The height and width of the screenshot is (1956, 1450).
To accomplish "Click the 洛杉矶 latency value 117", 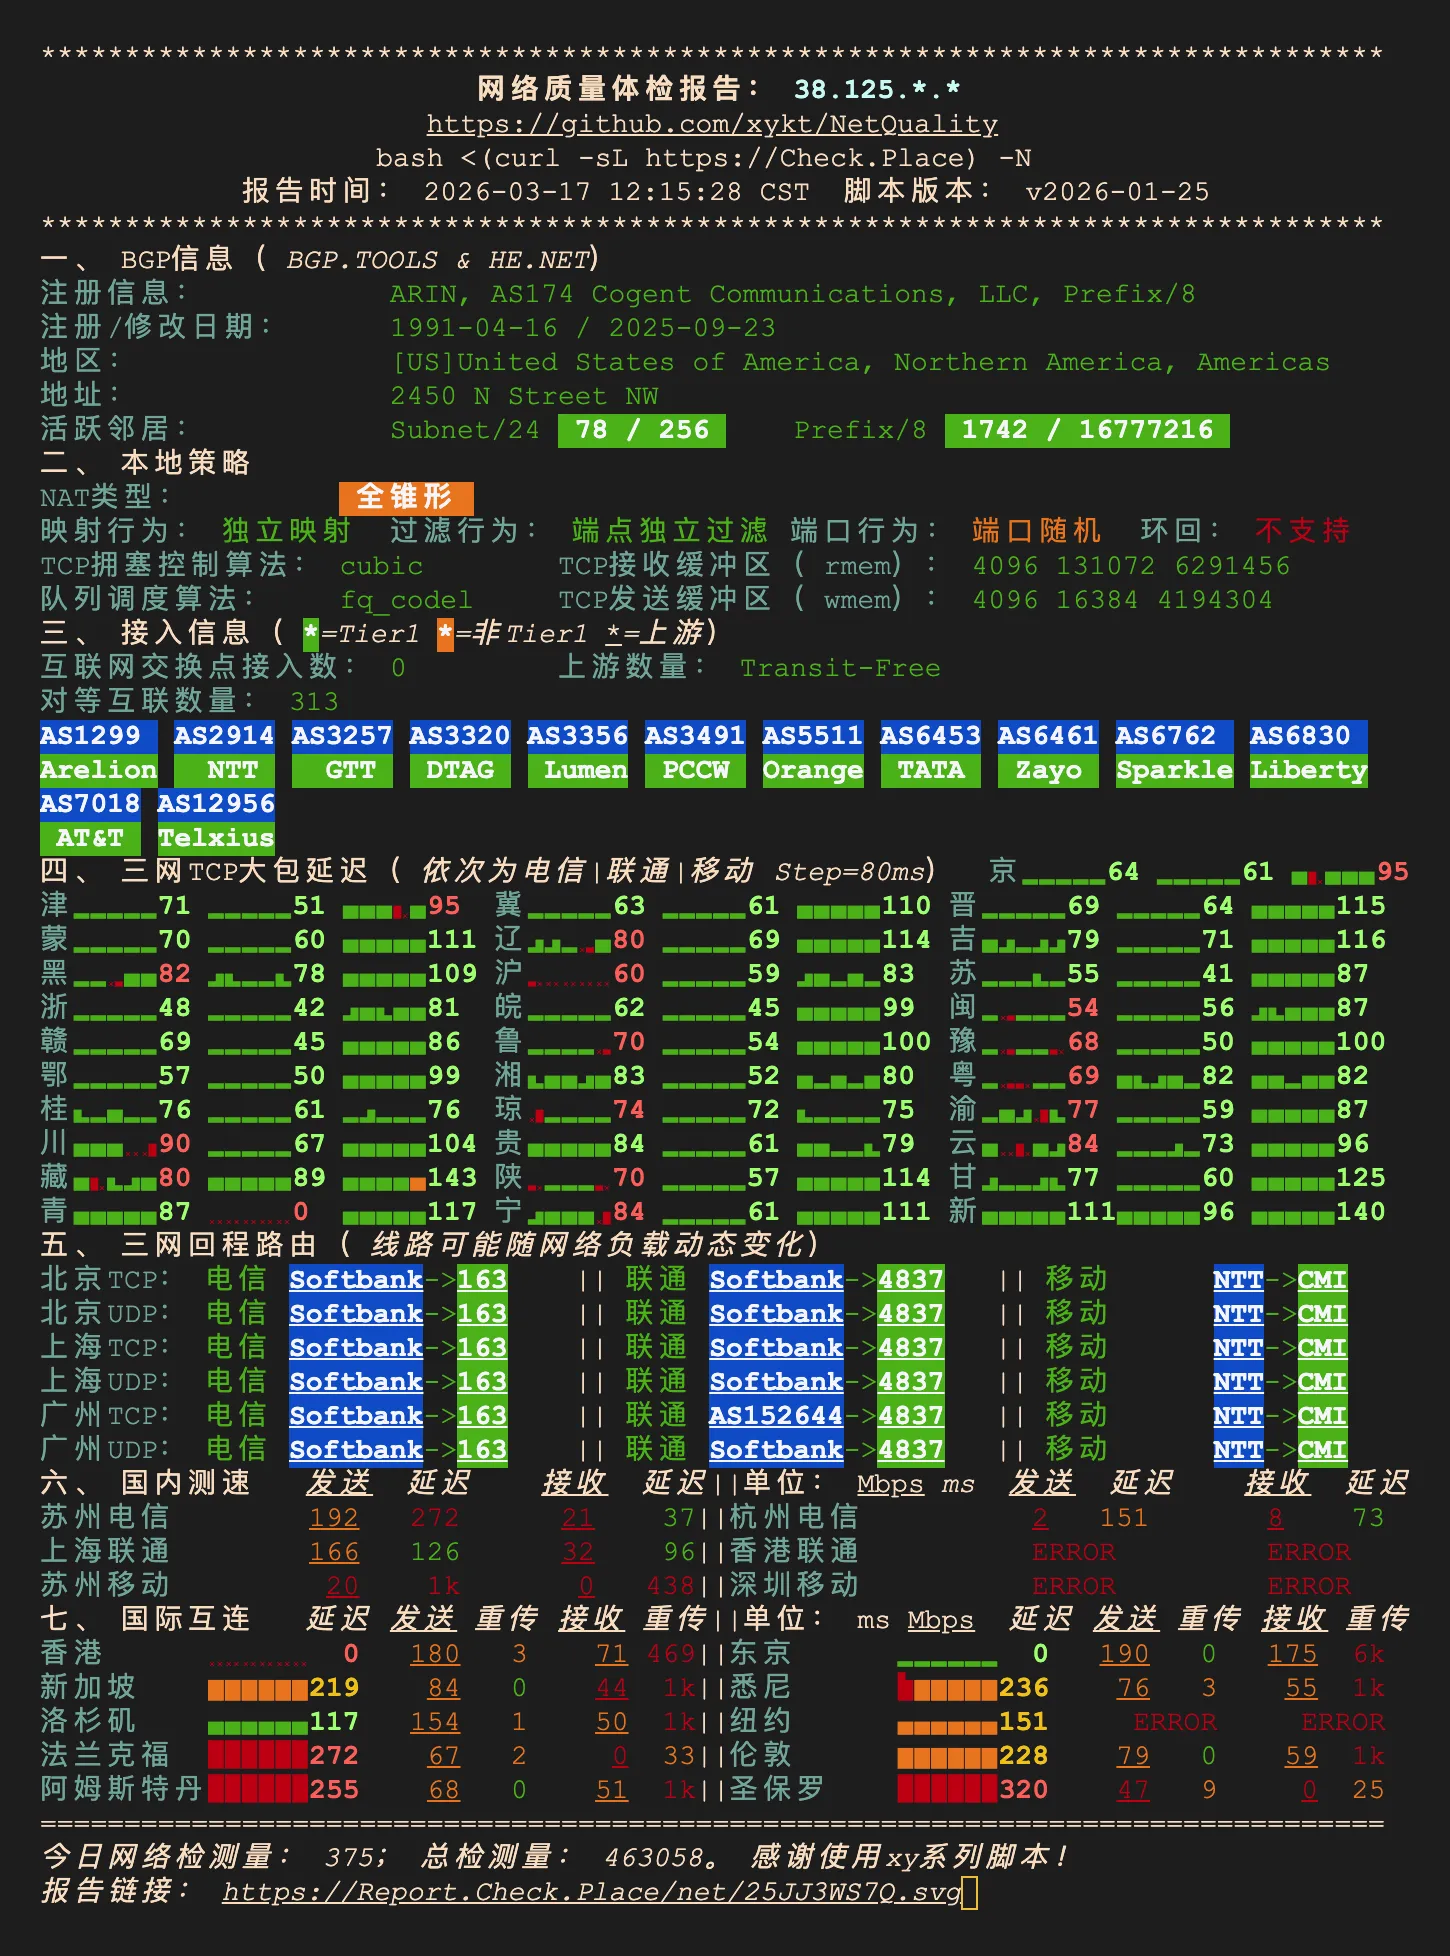I will [x=334, y=1722].
